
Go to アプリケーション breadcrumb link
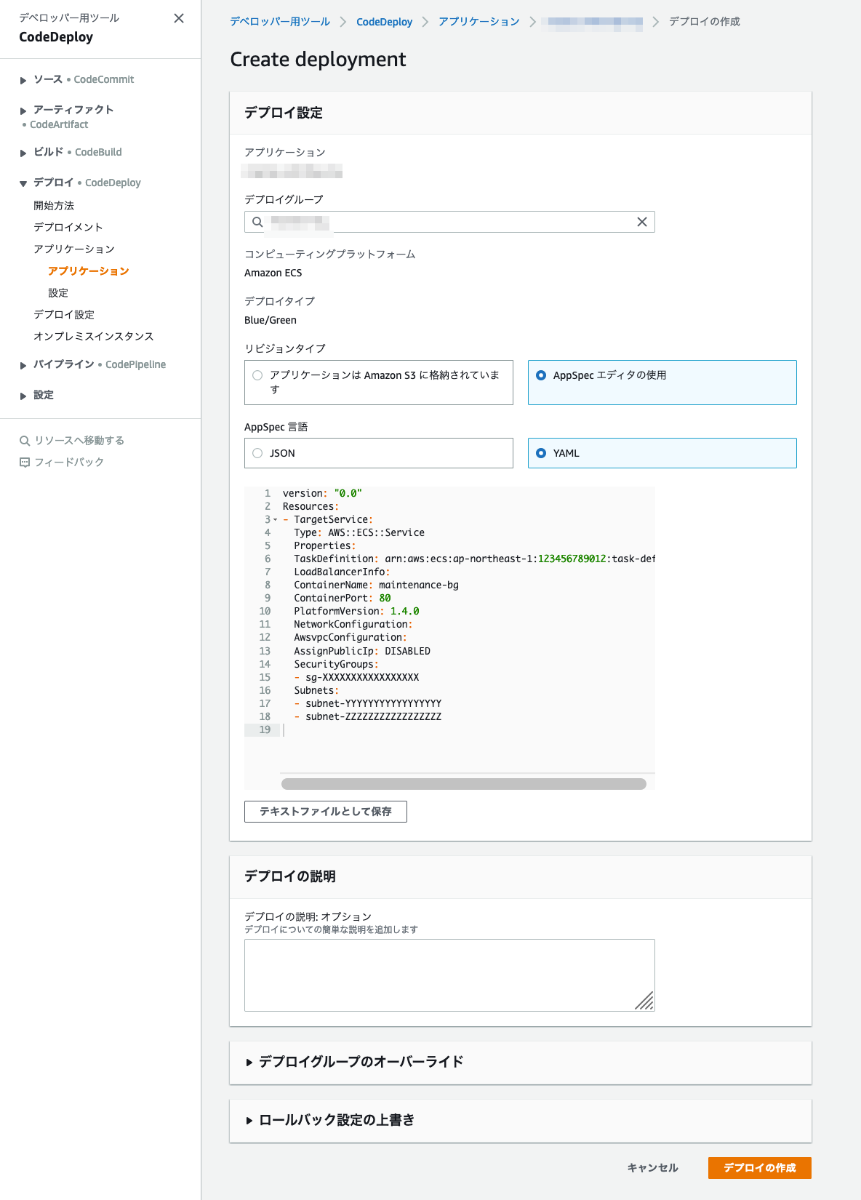click(x=479, y=21)
